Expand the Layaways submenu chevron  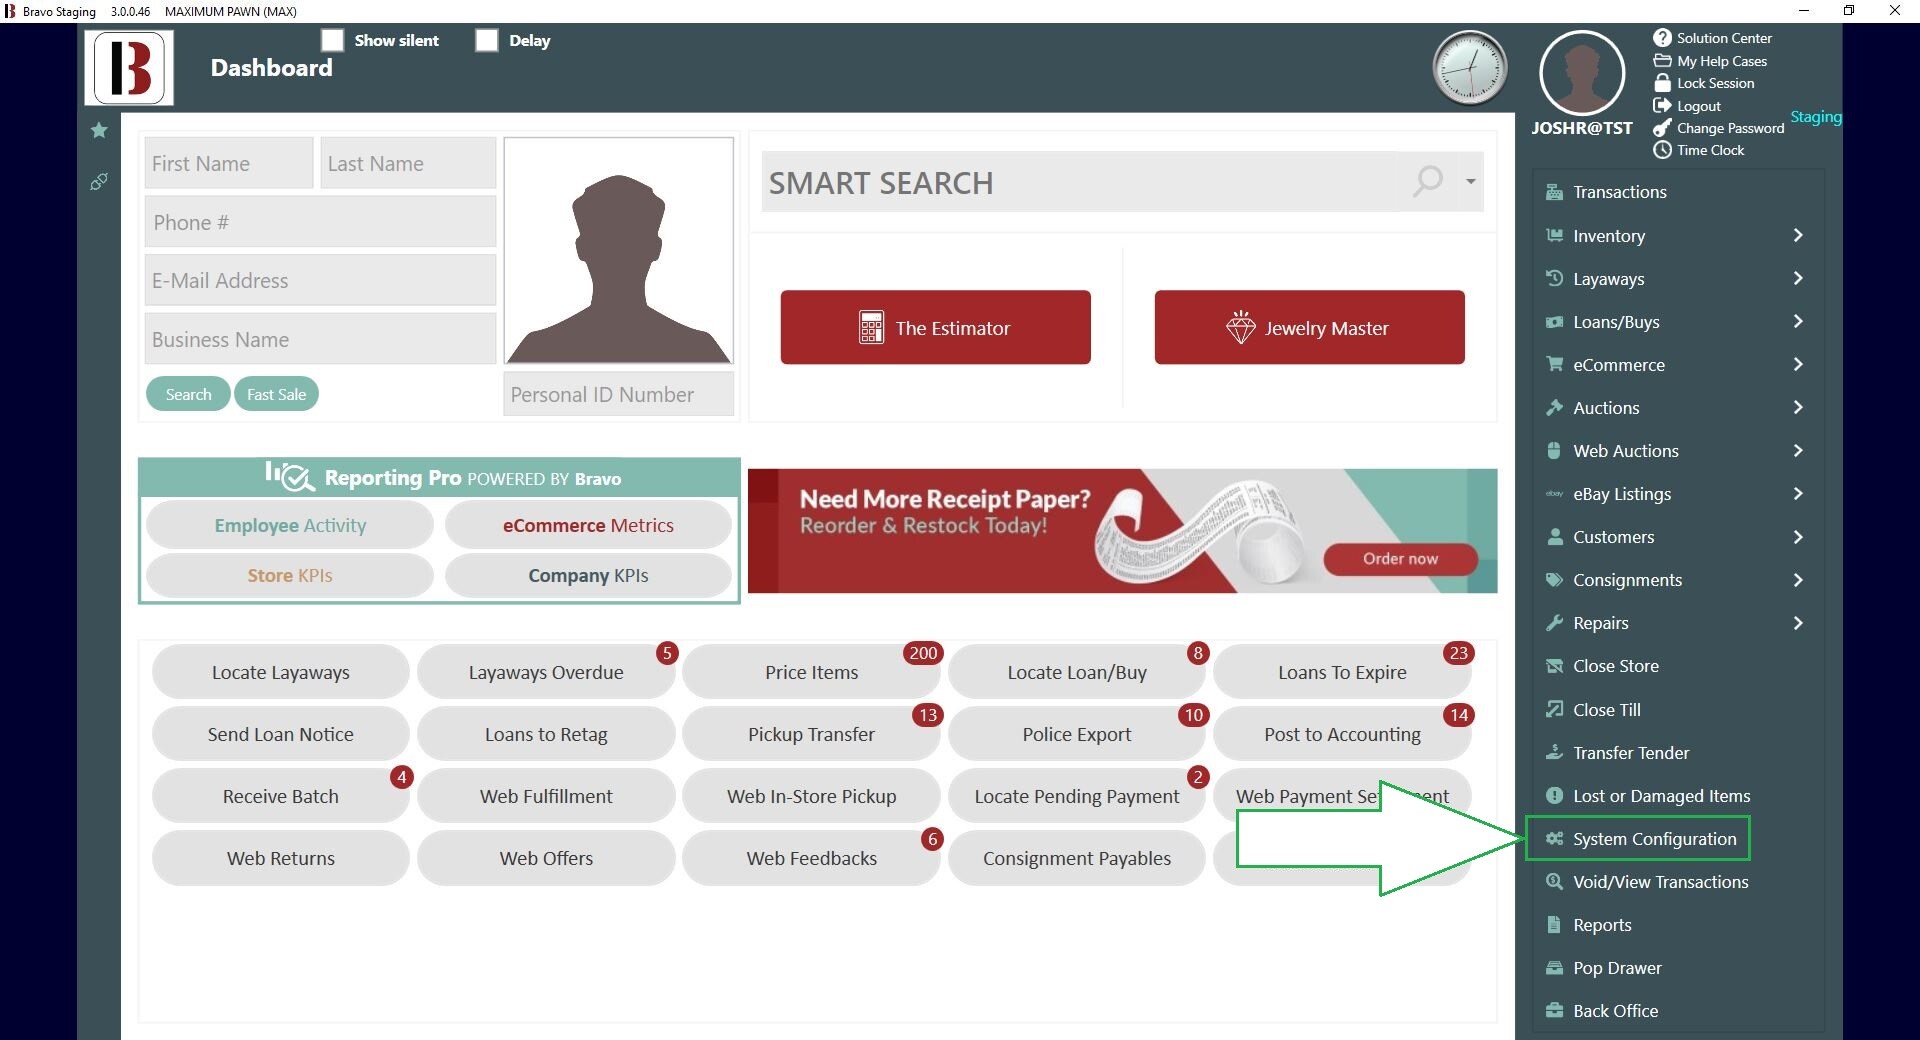click(1798, 278)
